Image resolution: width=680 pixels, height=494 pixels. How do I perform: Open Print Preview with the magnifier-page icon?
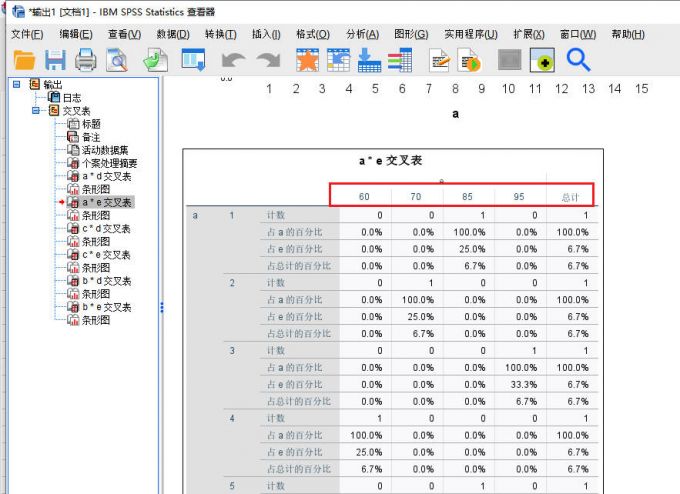click(x=117, y=60)
